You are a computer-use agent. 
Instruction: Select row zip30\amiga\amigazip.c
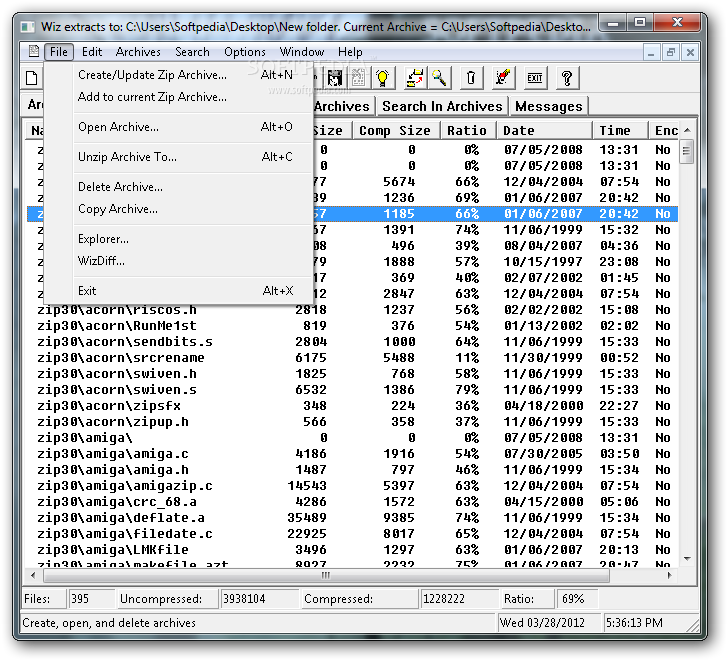tap(351, 486)
